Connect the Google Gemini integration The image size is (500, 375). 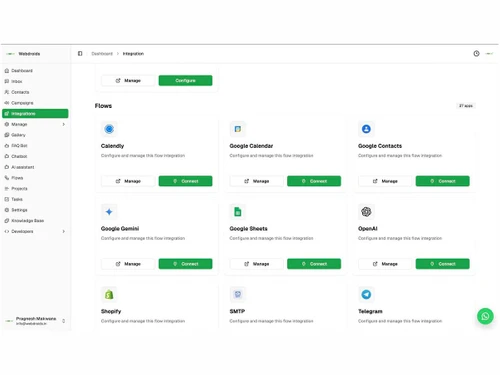(185, 264)
